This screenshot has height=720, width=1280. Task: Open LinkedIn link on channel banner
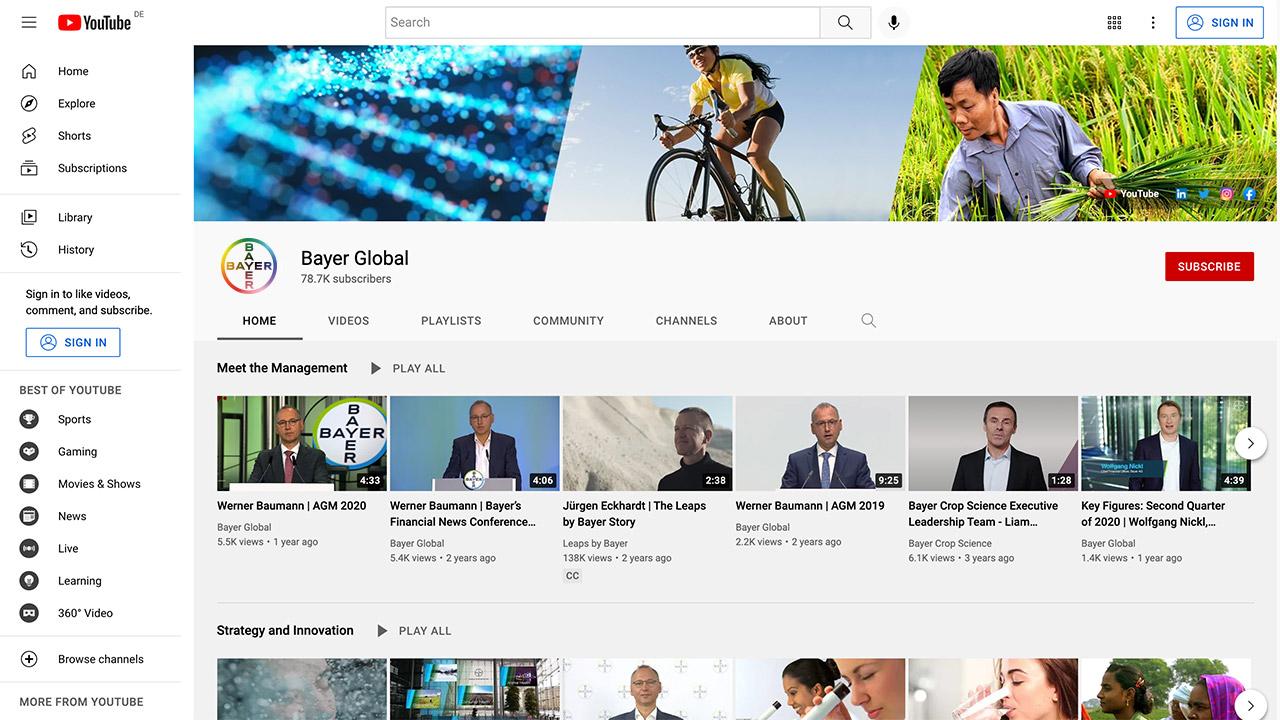(1181, 194)
